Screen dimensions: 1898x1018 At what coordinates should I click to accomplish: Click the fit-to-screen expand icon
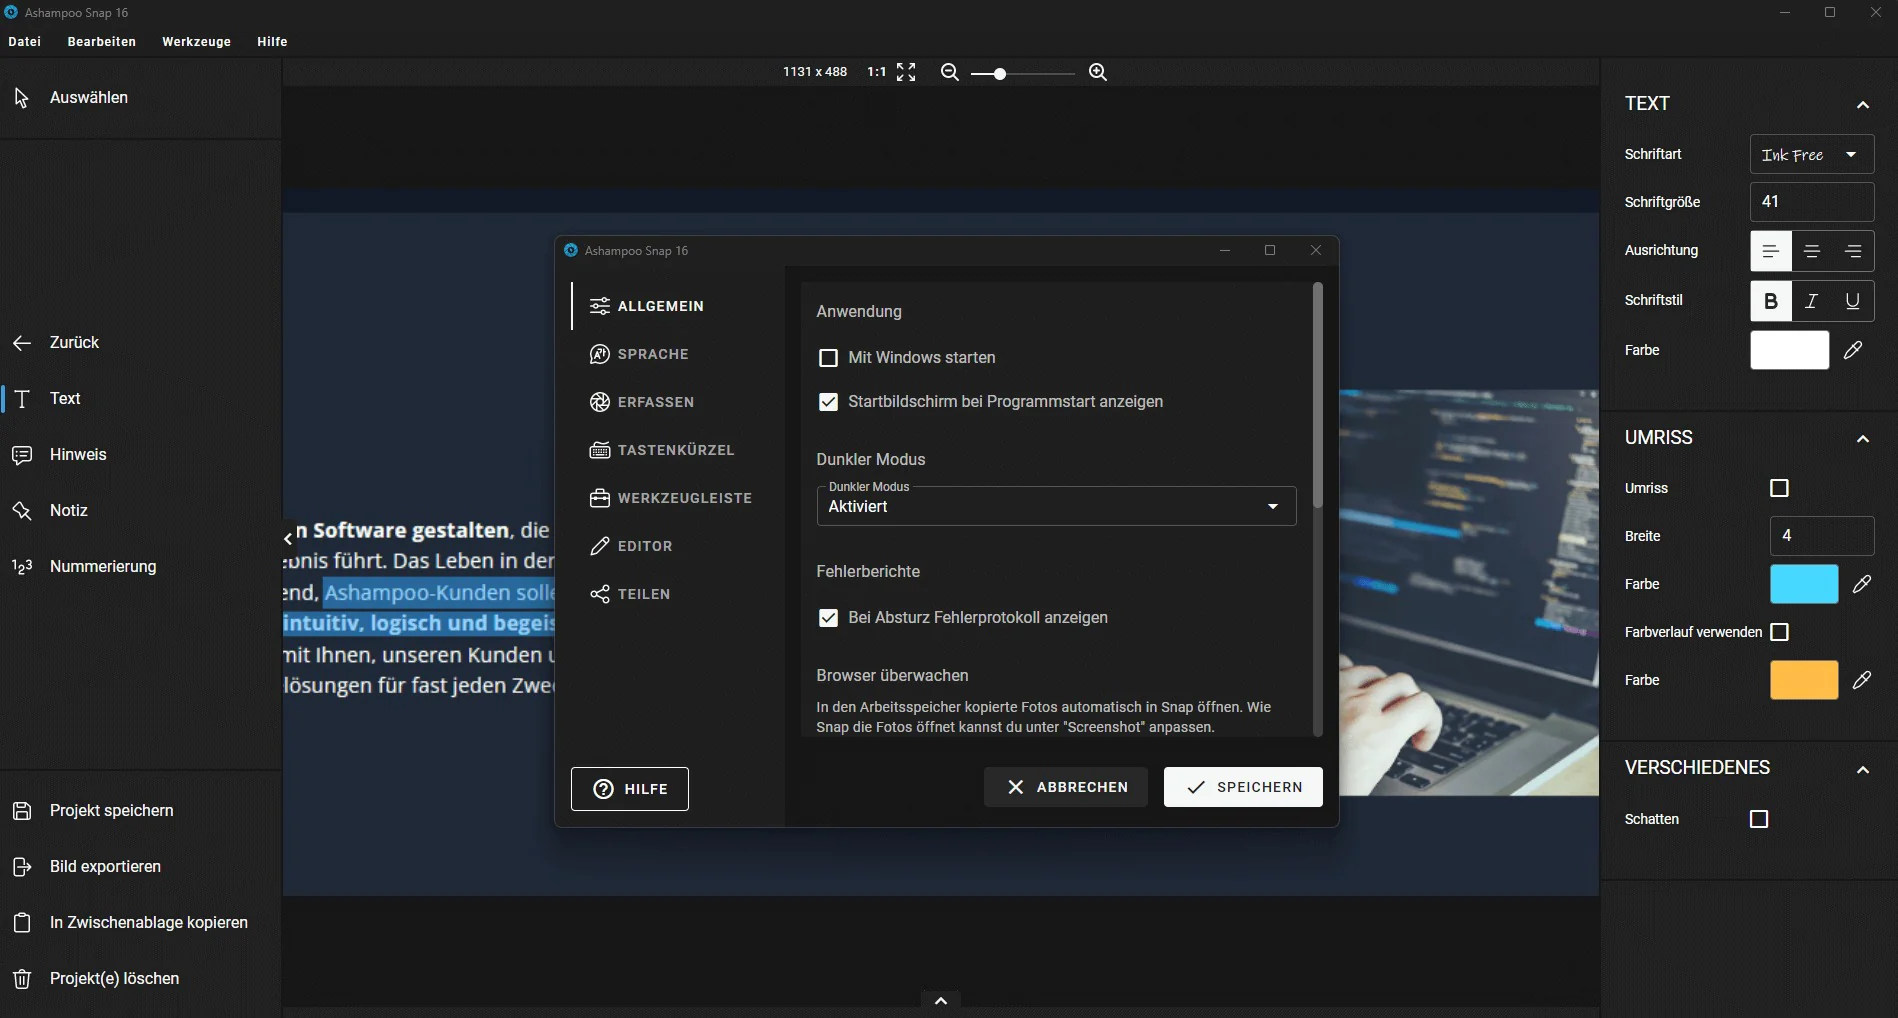coord(906,72)
